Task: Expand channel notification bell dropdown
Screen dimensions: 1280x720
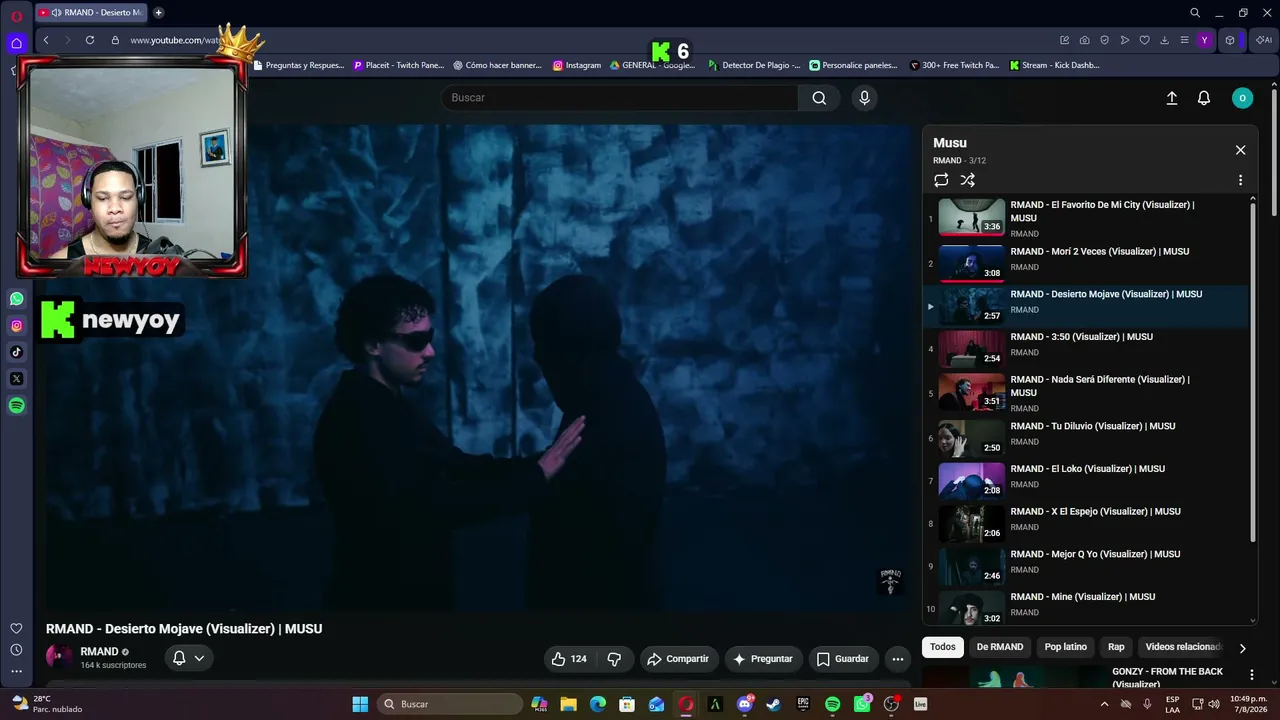Action: [x=188, y=658]
